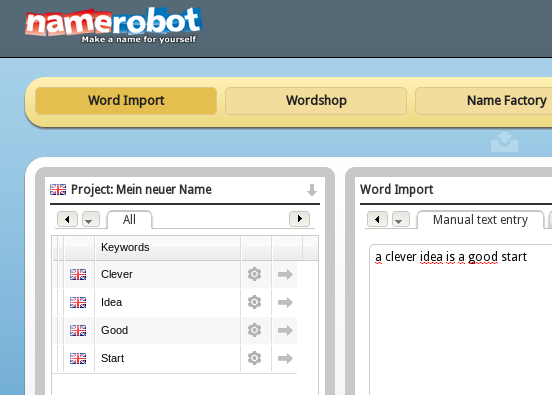Click the arrow icon for Clever
This screenshot has height=395, width=552.
pos(285,274)
